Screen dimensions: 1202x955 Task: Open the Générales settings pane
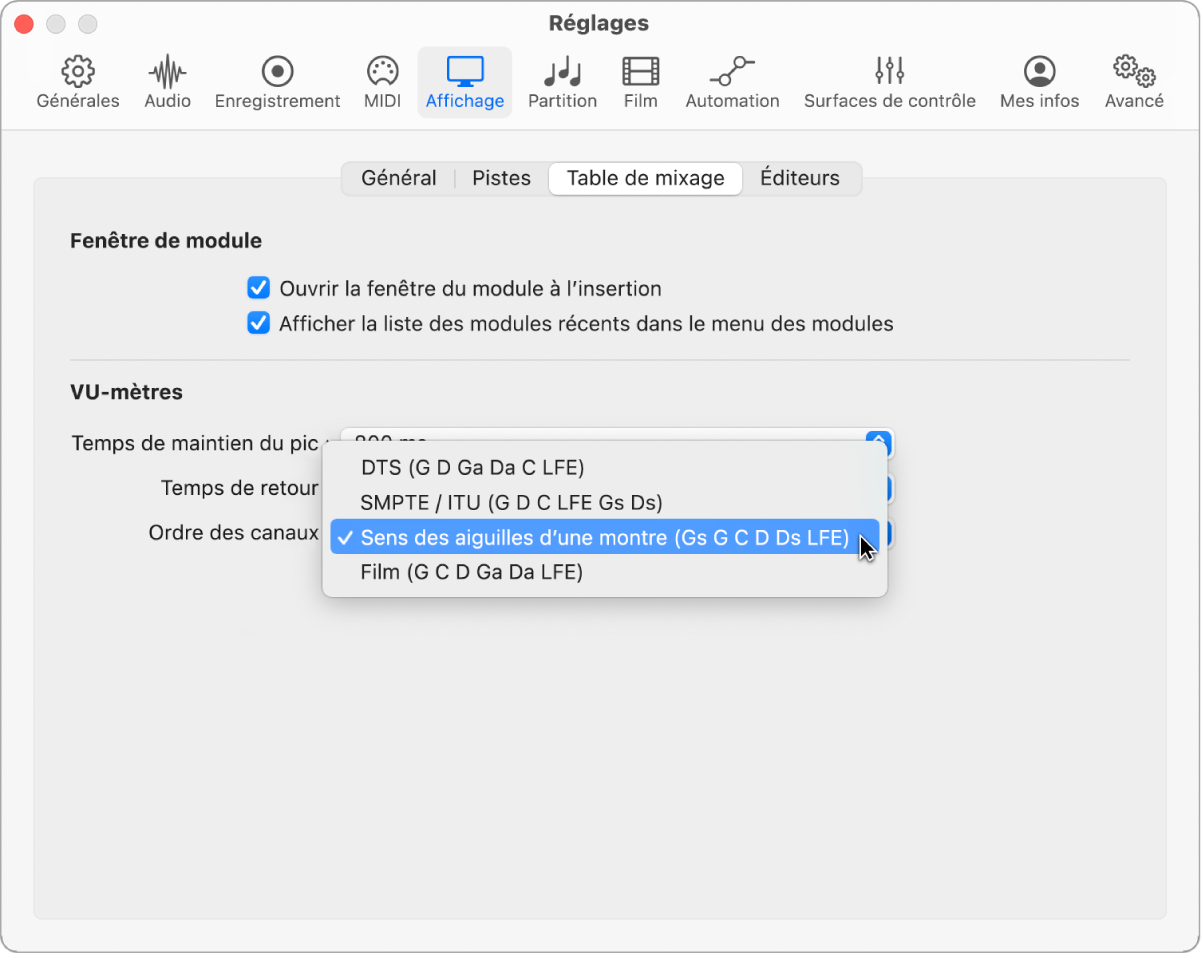point(78,82)
